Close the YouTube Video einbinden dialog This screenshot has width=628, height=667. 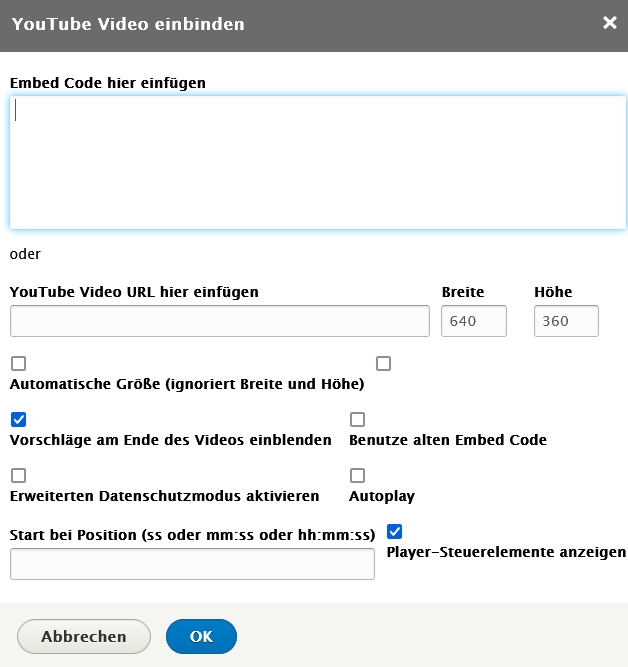point(609,23)
